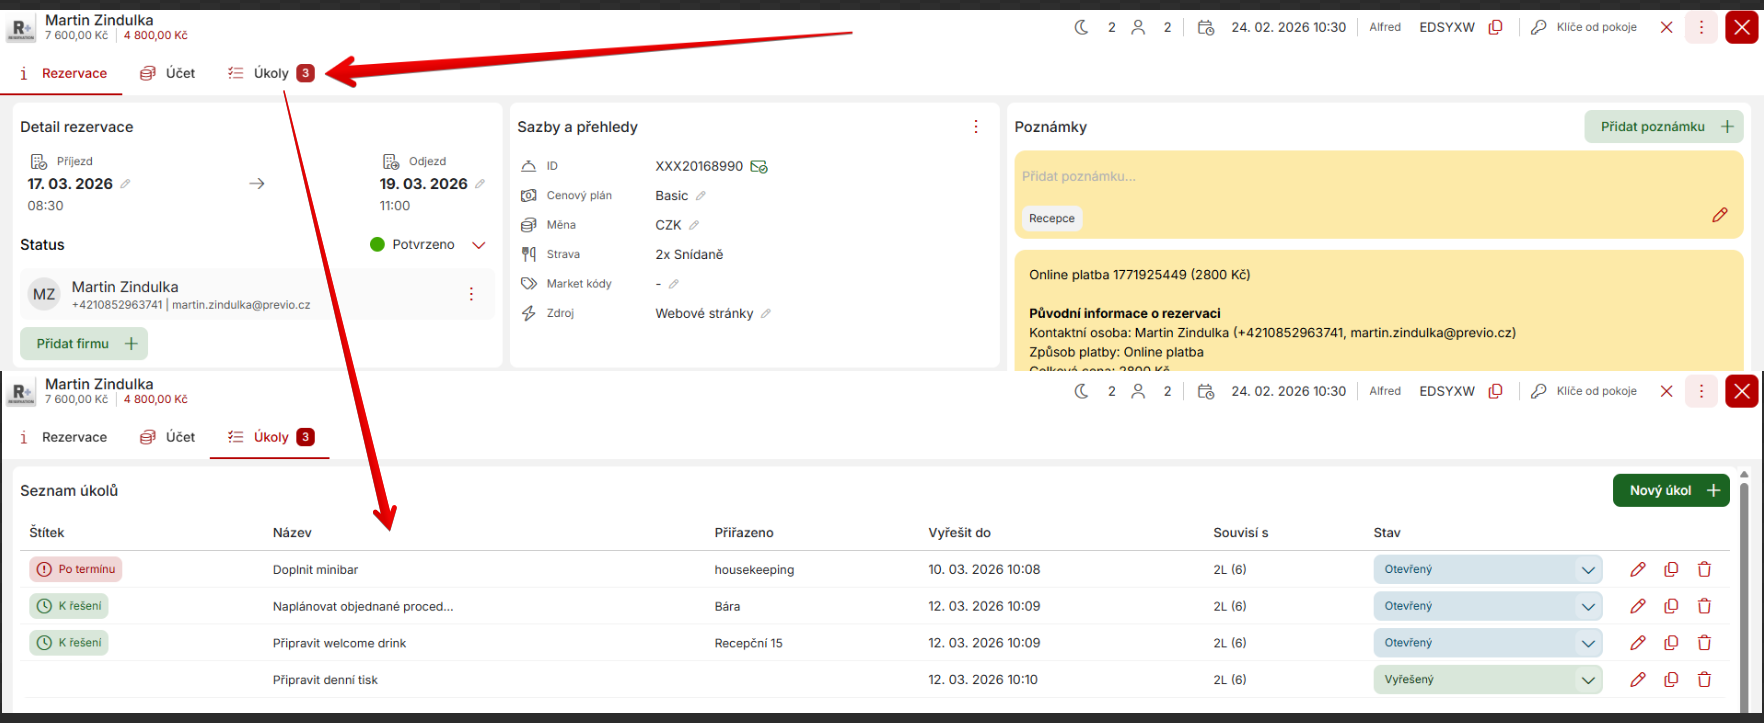Edit the Zdroj Webové stránky value
1764x723 pixels.
click(x=766, y=314)
